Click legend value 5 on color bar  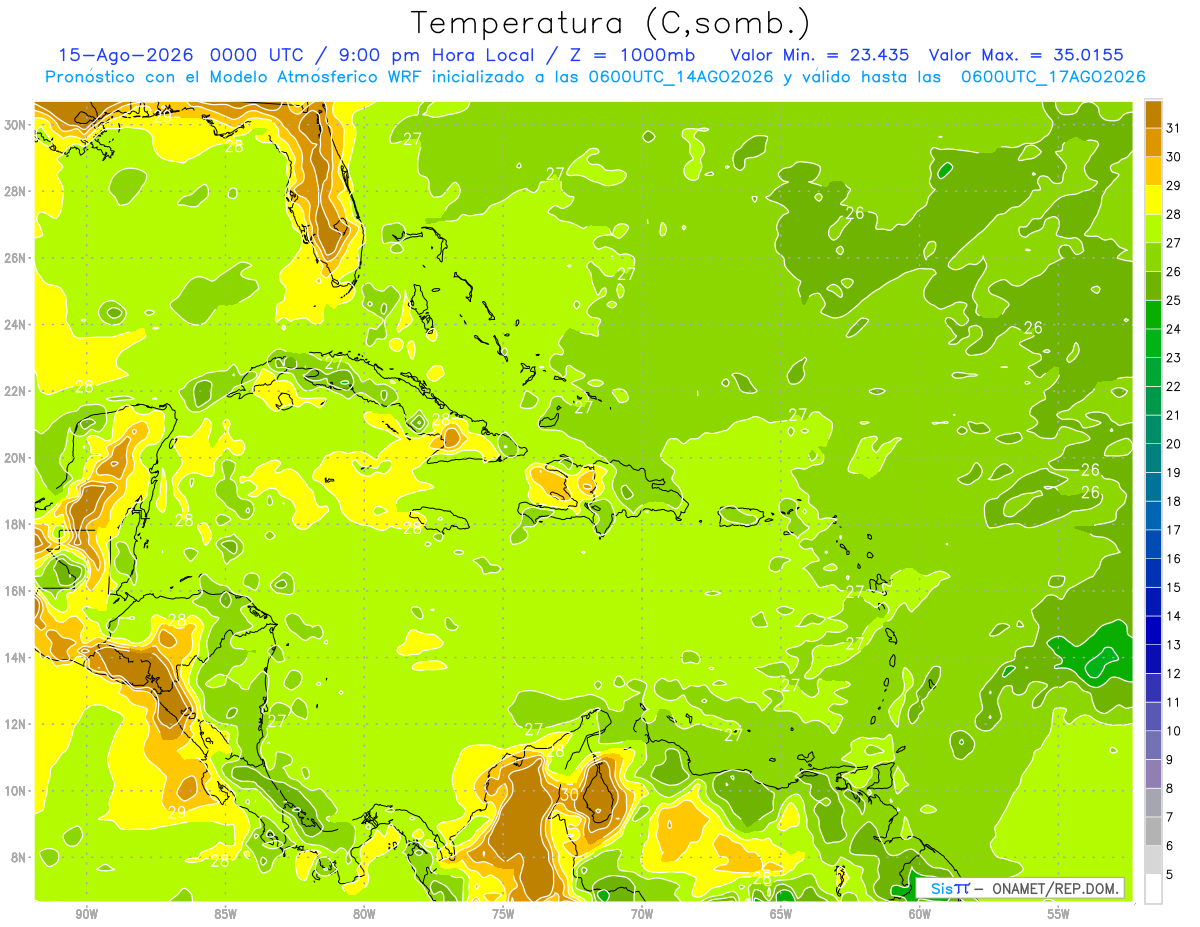1170,875
